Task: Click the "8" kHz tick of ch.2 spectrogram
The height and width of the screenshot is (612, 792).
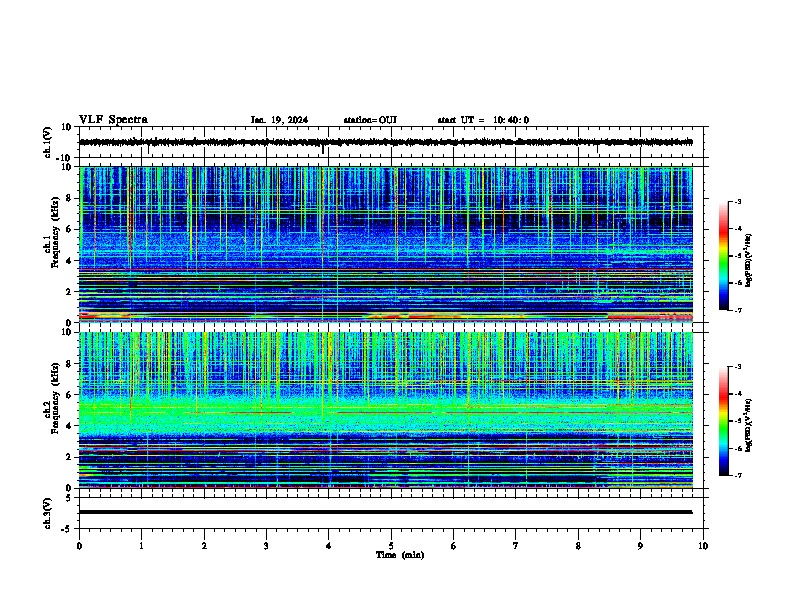Action: (70, 364)
